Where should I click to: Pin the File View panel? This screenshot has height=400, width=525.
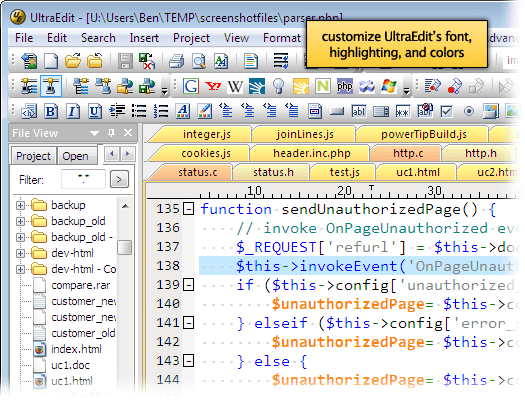tap(111, 133)
